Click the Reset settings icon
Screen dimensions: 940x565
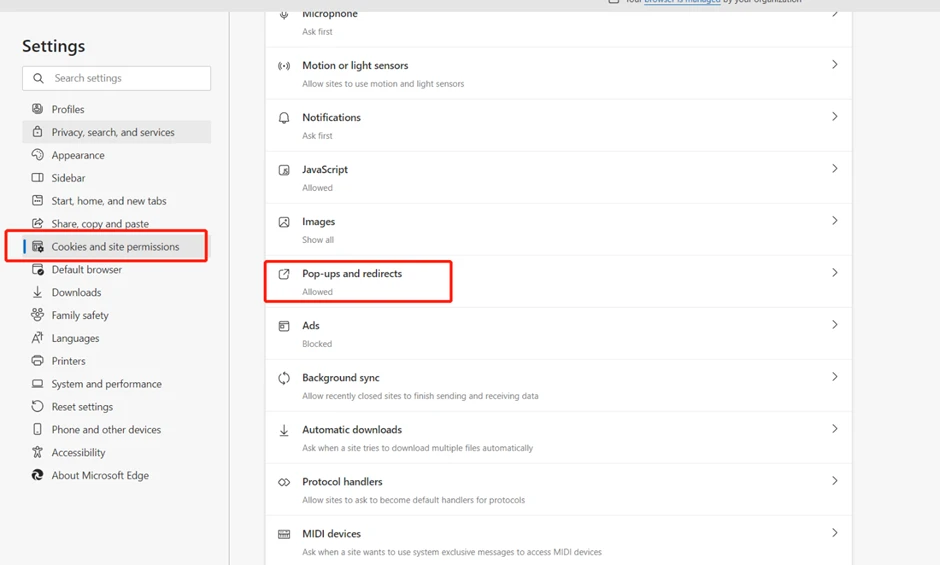pos(37,406)
